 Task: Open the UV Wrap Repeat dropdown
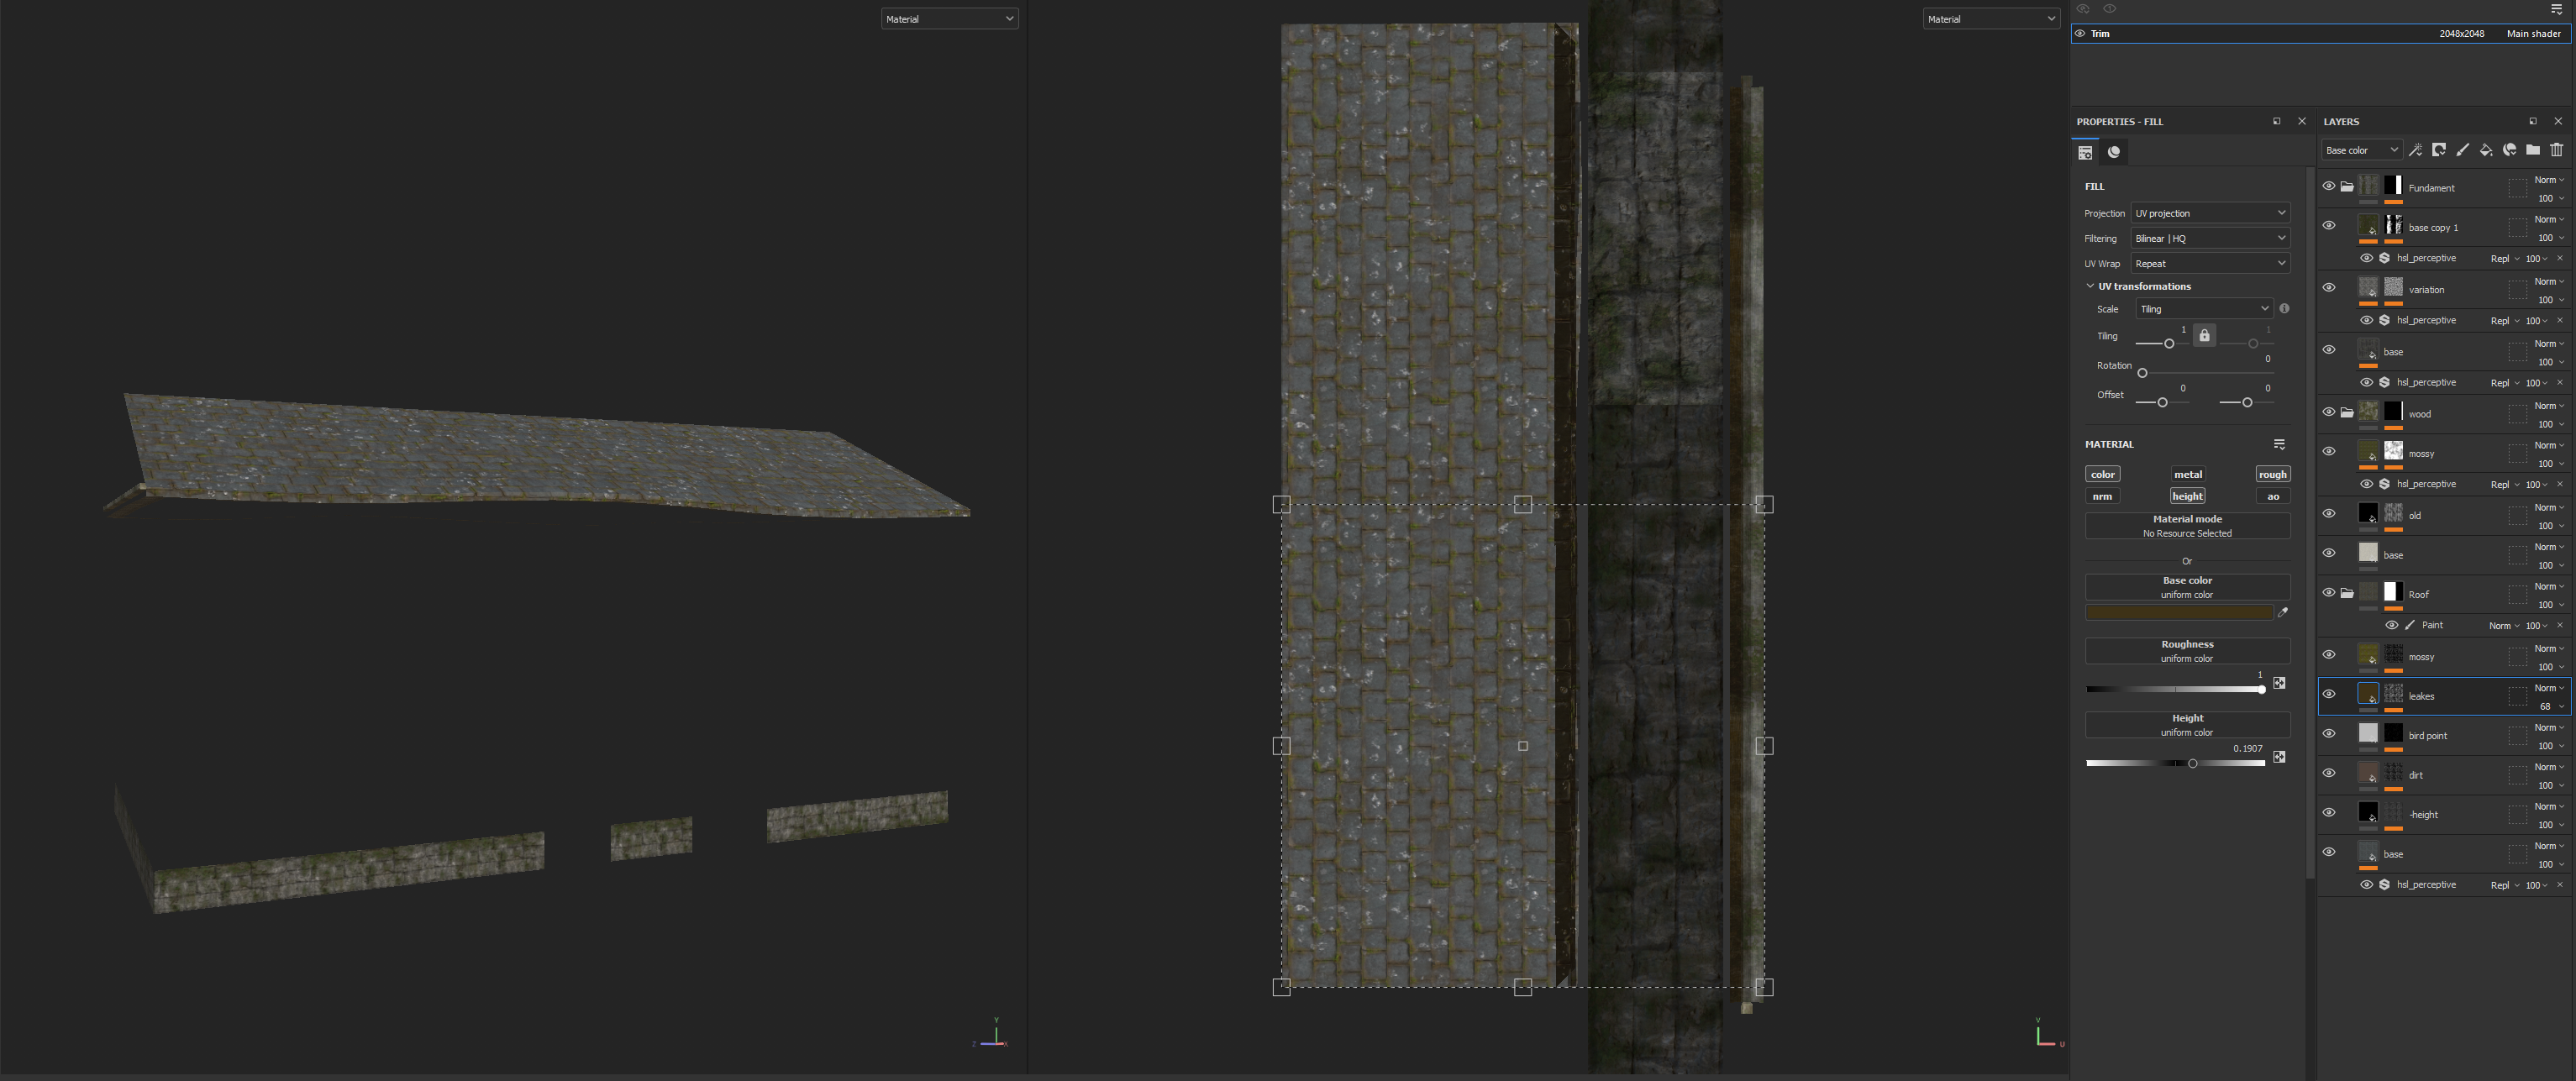click(x=2210, y=264)
